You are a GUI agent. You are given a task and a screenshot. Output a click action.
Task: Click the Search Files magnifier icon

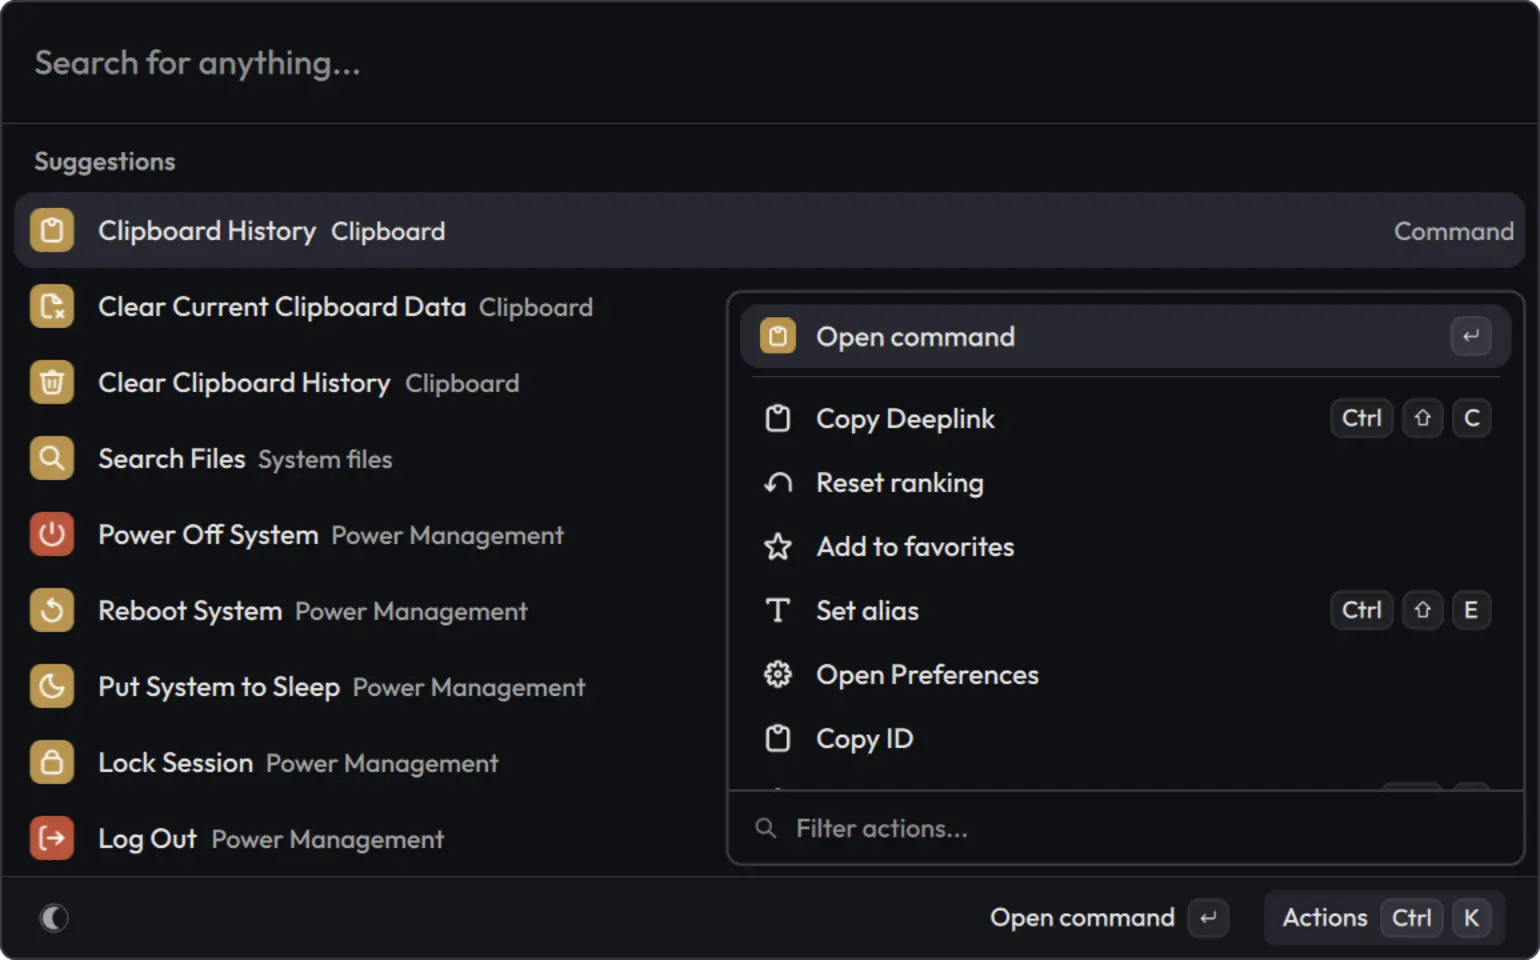pyautogui.click(x=52, y=459)
